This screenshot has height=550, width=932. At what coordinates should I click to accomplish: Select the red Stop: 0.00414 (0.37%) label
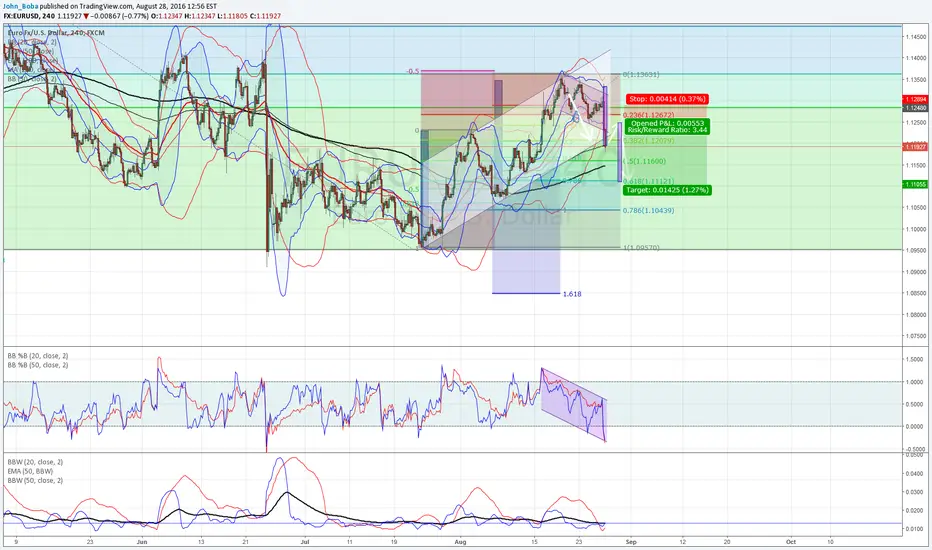click(x=667, y=99)
